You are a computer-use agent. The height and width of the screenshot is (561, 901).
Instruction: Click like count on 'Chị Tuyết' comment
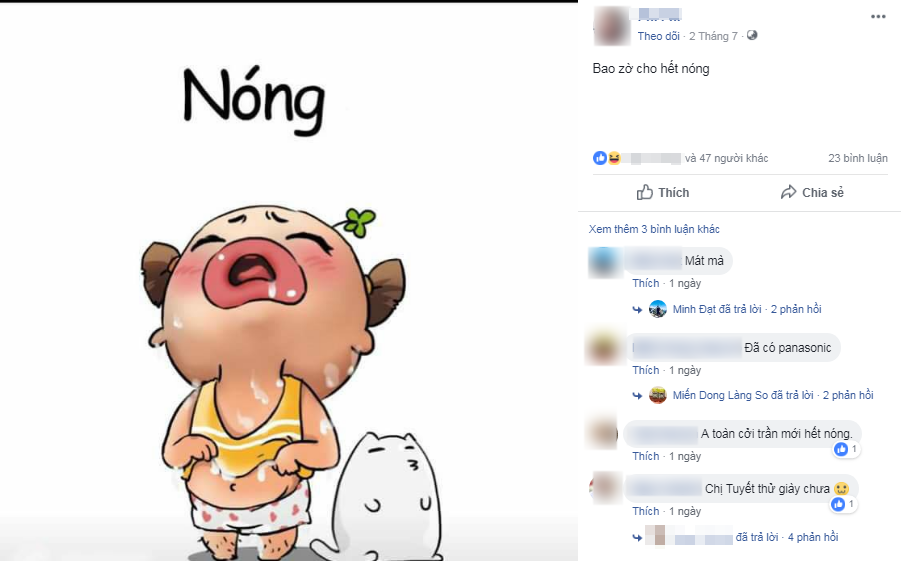coord(844,504)
